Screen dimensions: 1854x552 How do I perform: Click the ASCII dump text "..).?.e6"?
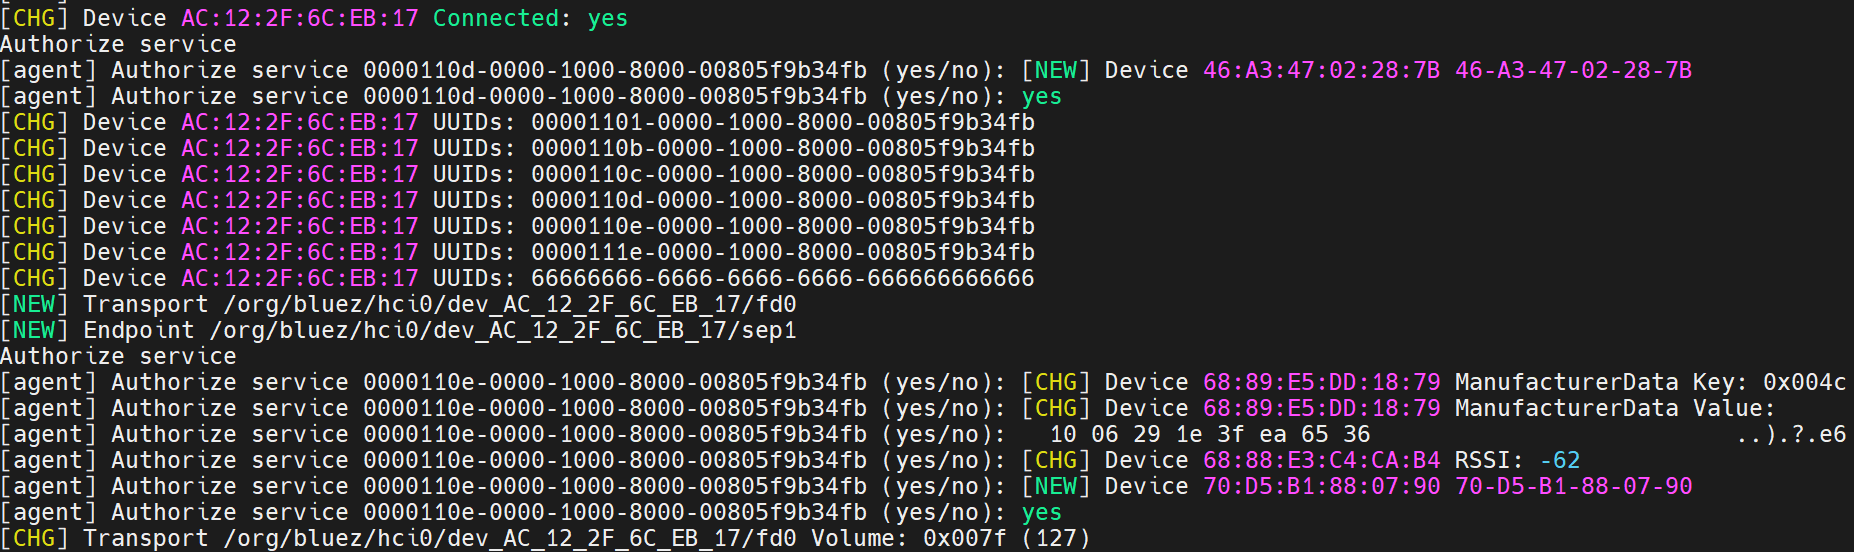(x=1790, y=434)
